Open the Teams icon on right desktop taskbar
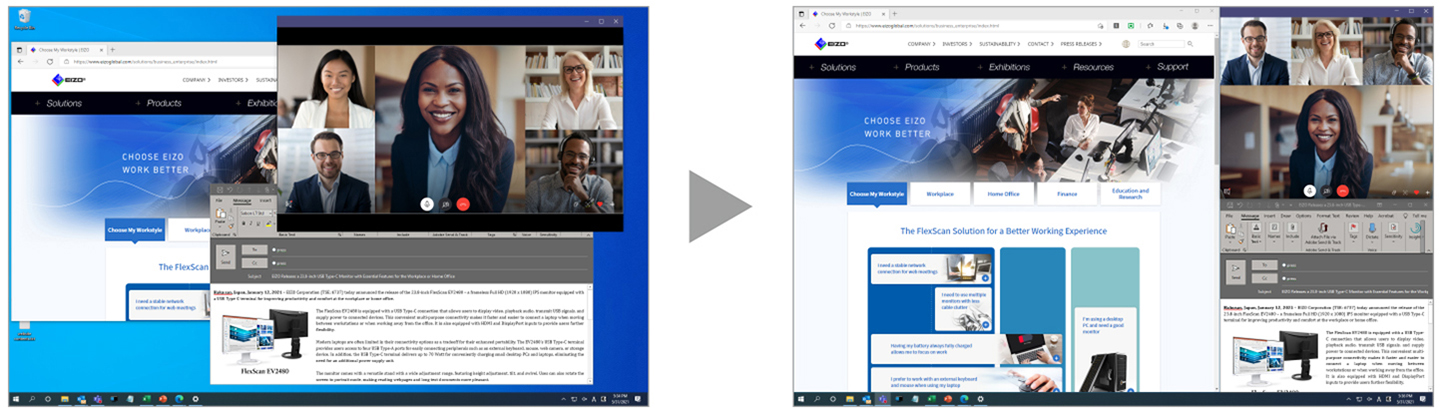This screenshot has height=414, width=1440. (882, 399)
